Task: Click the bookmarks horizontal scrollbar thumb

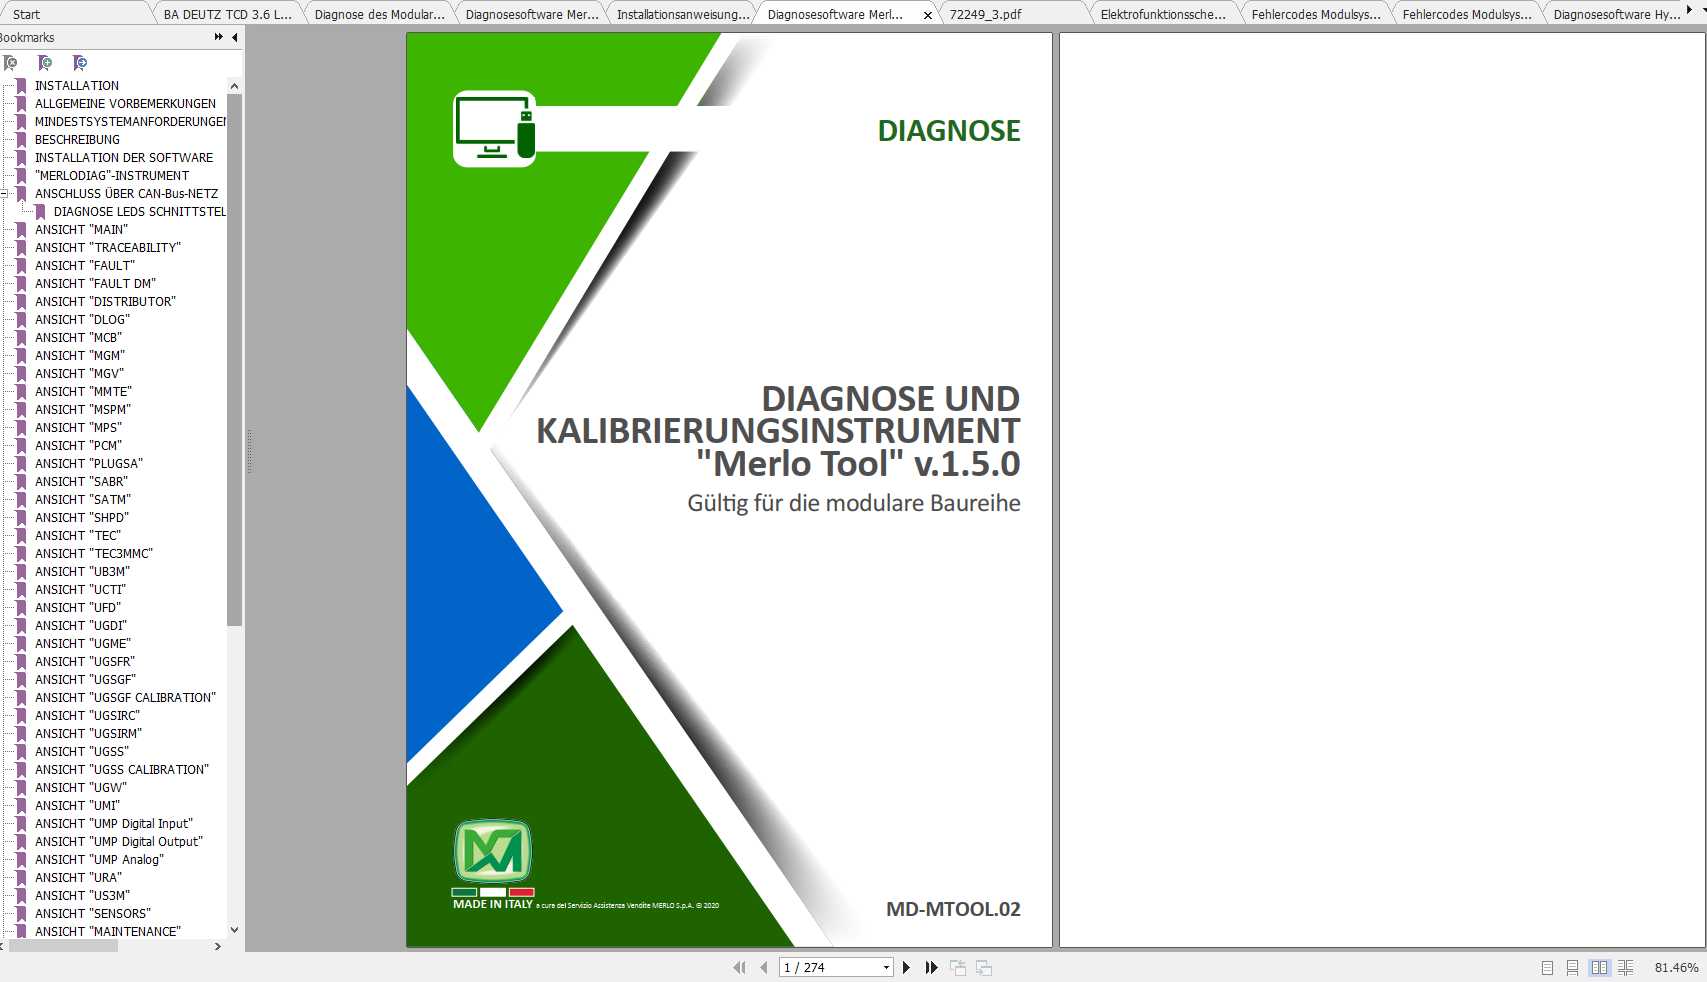Action: 62,946
